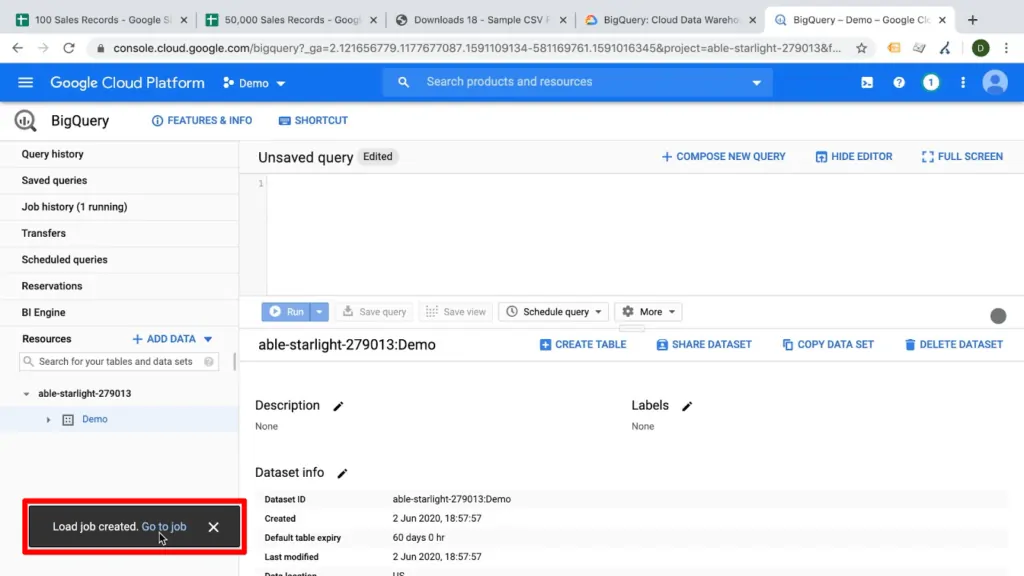Edit the Description pencil icon

(x=337, y=406)
